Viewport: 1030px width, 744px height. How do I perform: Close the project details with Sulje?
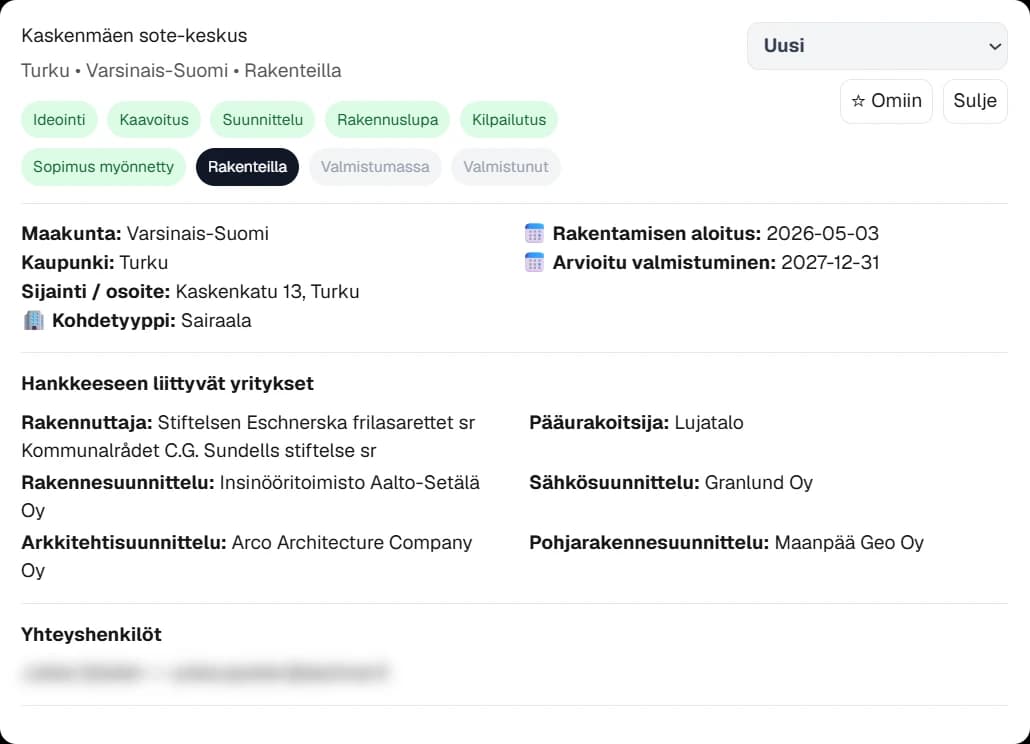pyautogui.click(x=975, y=101)
